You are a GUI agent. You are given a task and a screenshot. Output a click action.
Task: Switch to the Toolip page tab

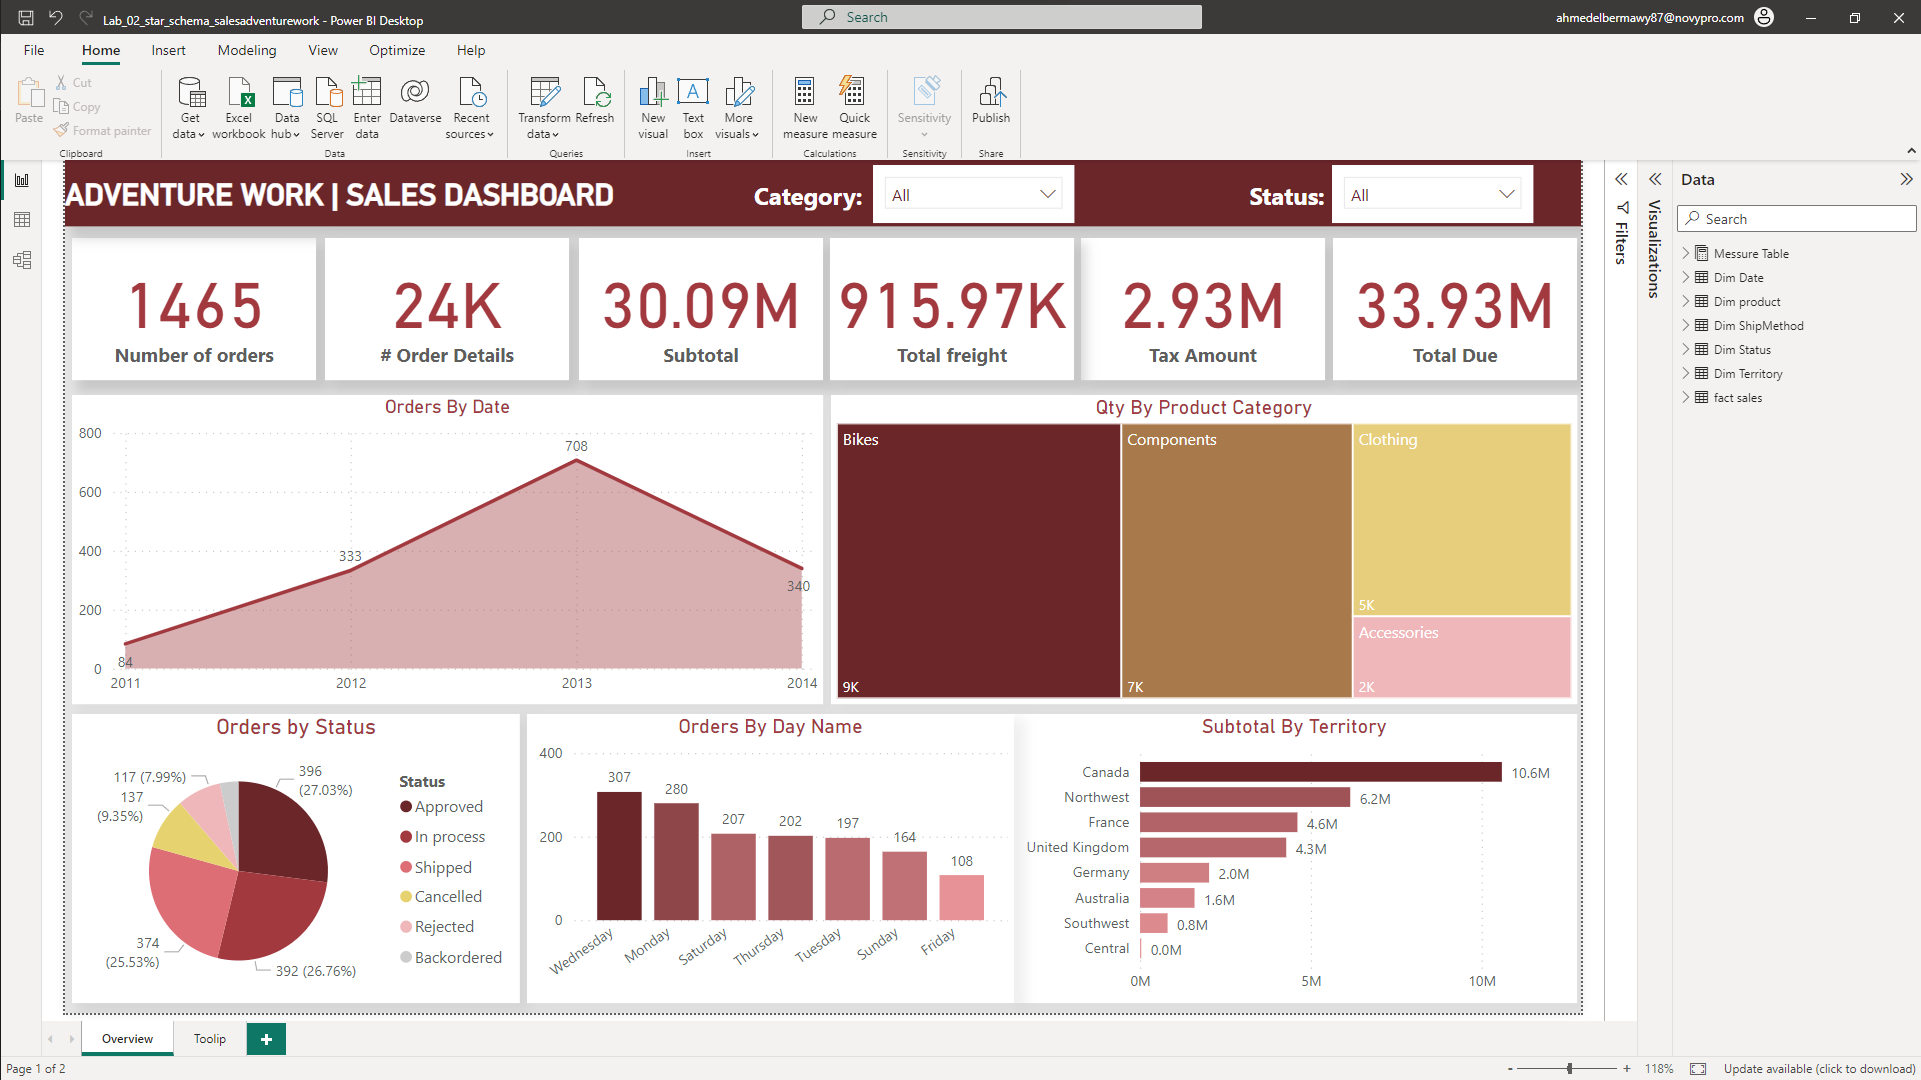(210, 1039)
